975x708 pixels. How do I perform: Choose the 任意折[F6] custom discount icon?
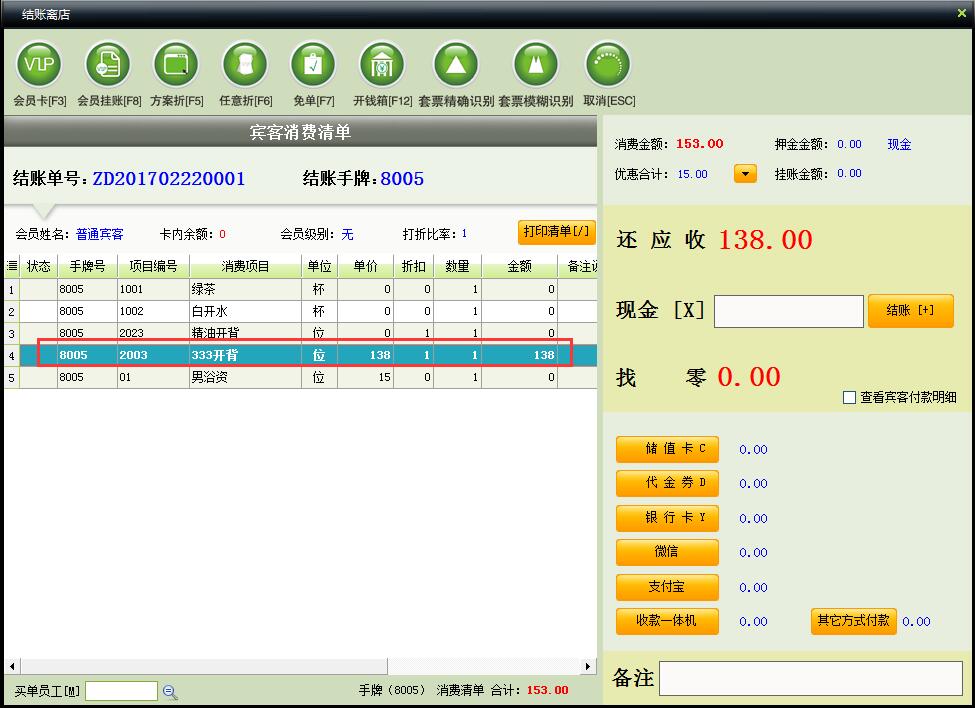pos(245,64)
